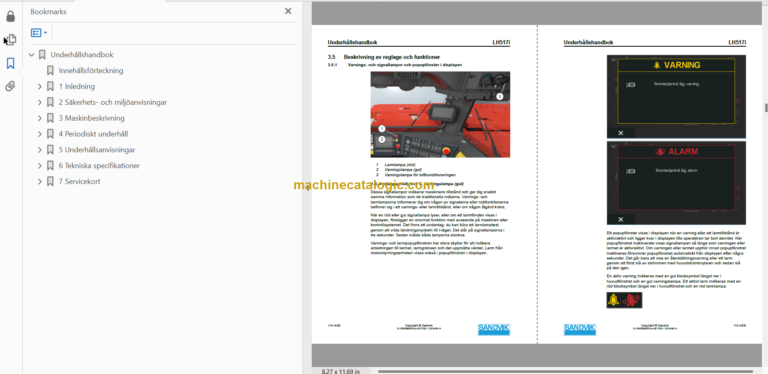Click the 8.27 x 11.69 in page size readout
The width and height of the screenshot is (768, 374).
pos(340,371)
